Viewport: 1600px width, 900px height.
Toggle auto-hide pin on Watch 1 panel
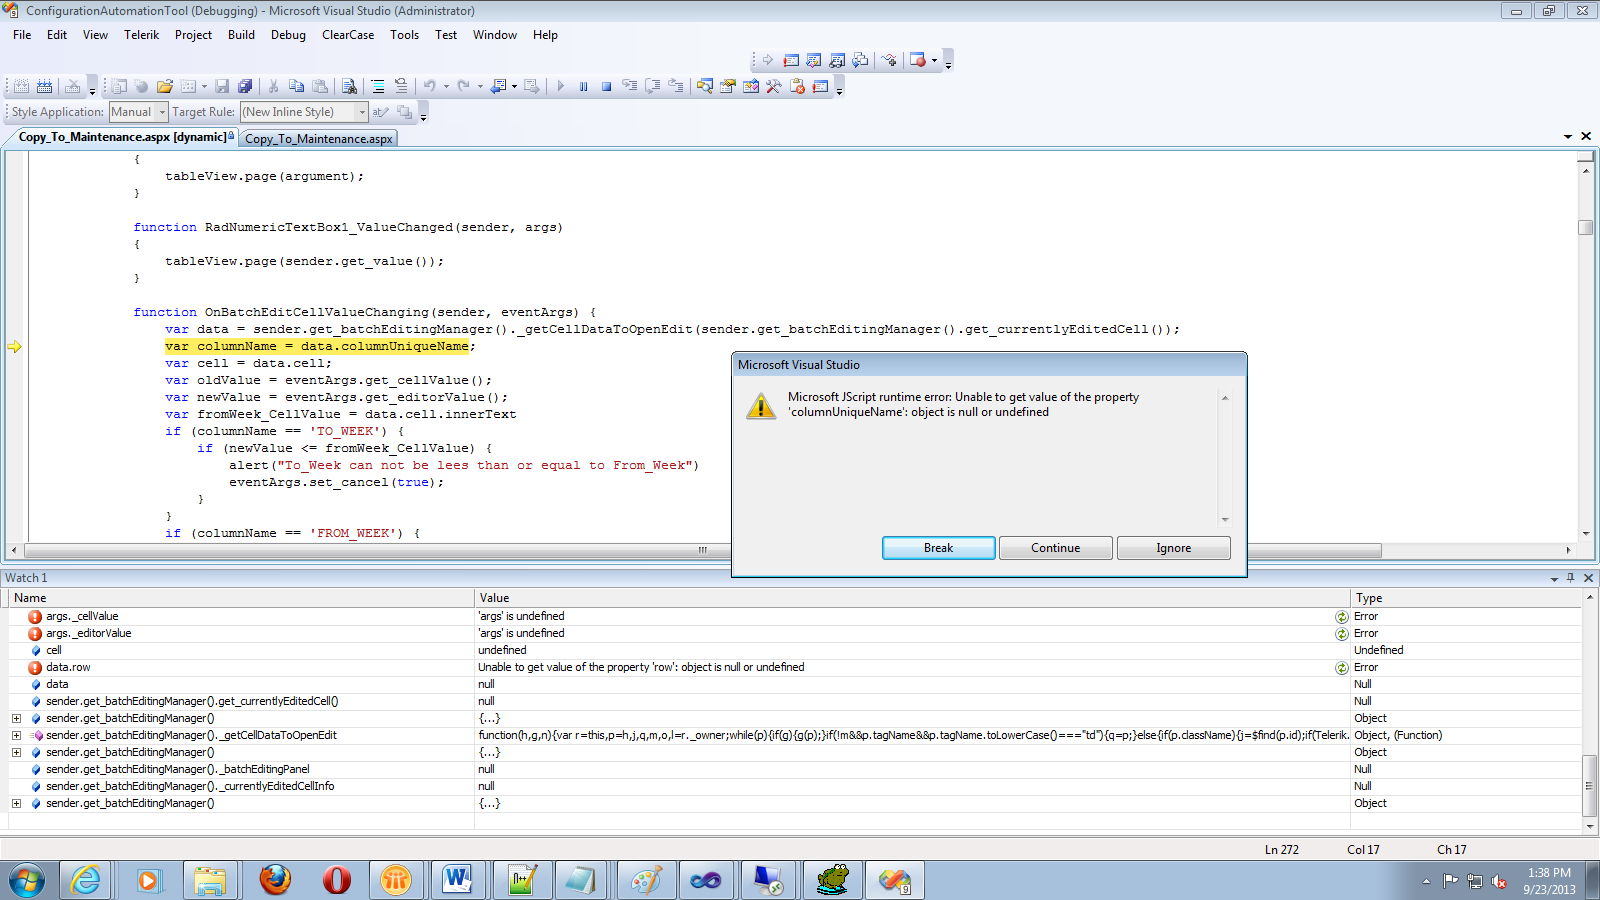1570,578
